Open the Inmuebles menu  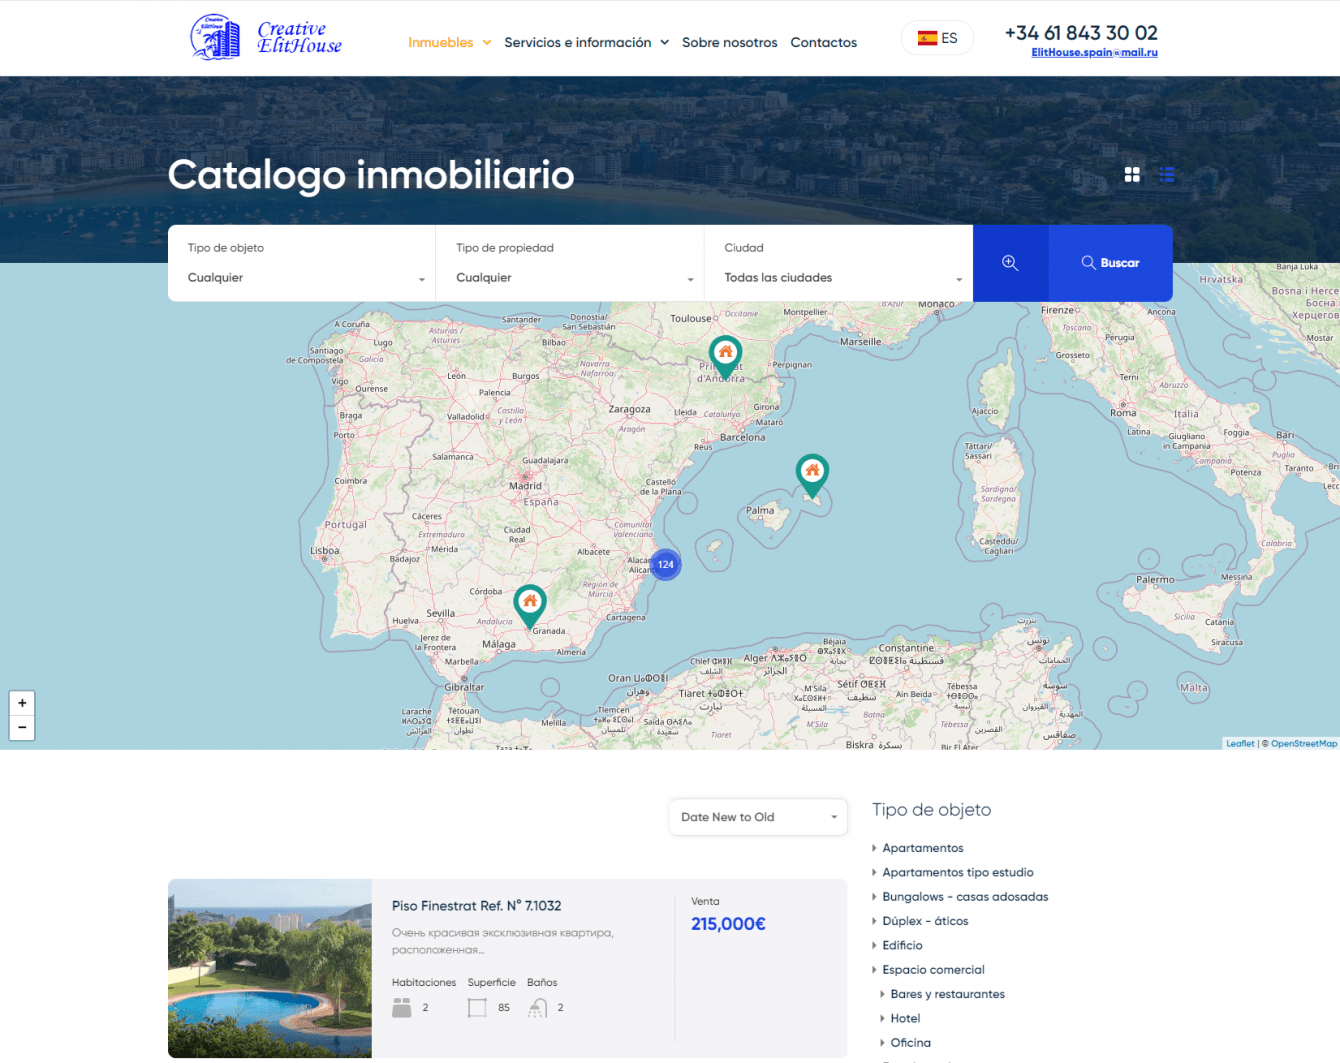441,42
